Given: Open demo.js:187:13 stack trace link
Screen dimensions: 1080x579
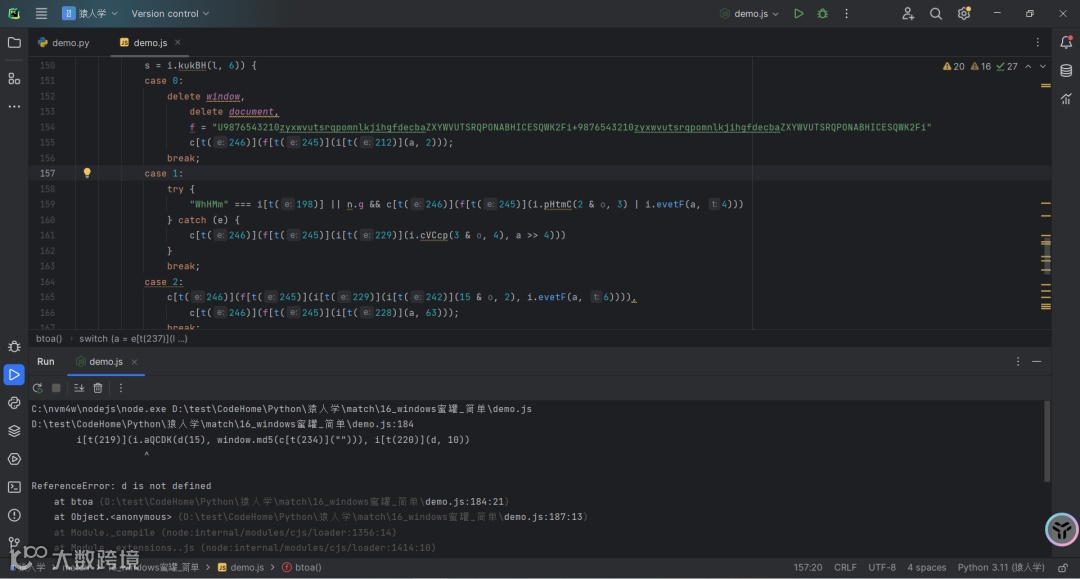Looking at the screenshot, I should coord(543,517).
